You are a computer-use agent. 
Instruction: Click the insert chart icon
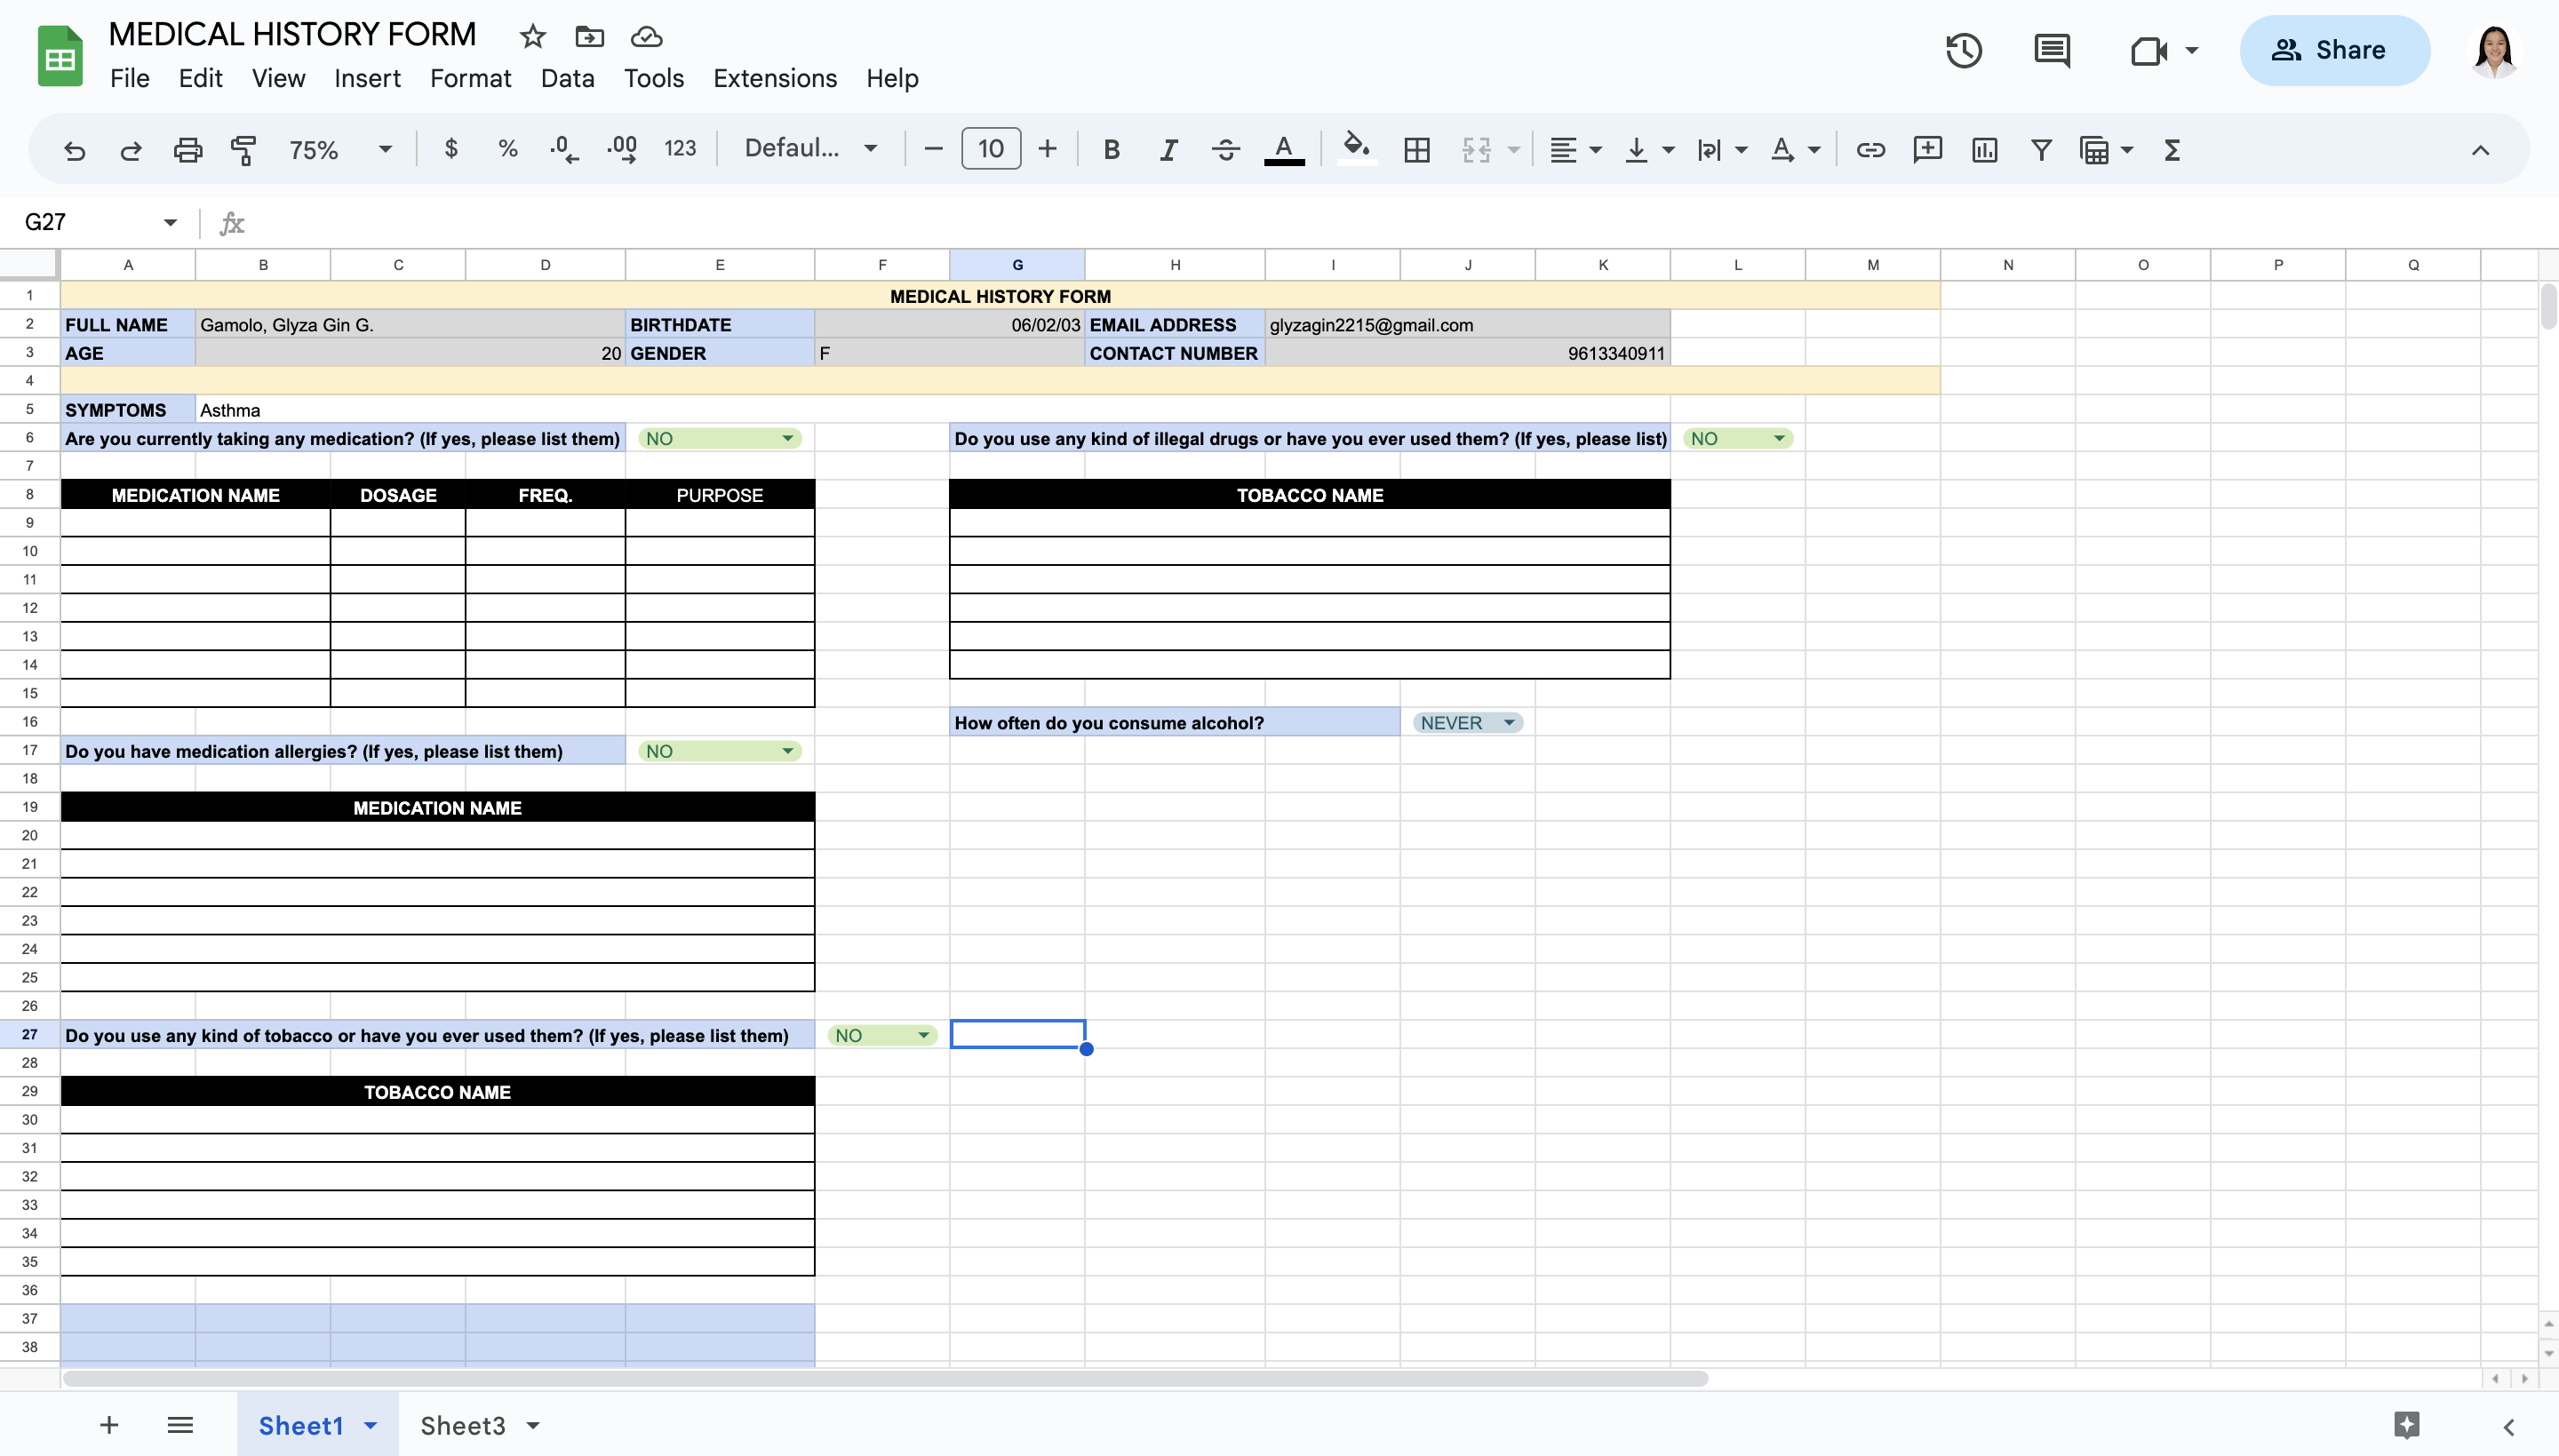click(1984, 150)
